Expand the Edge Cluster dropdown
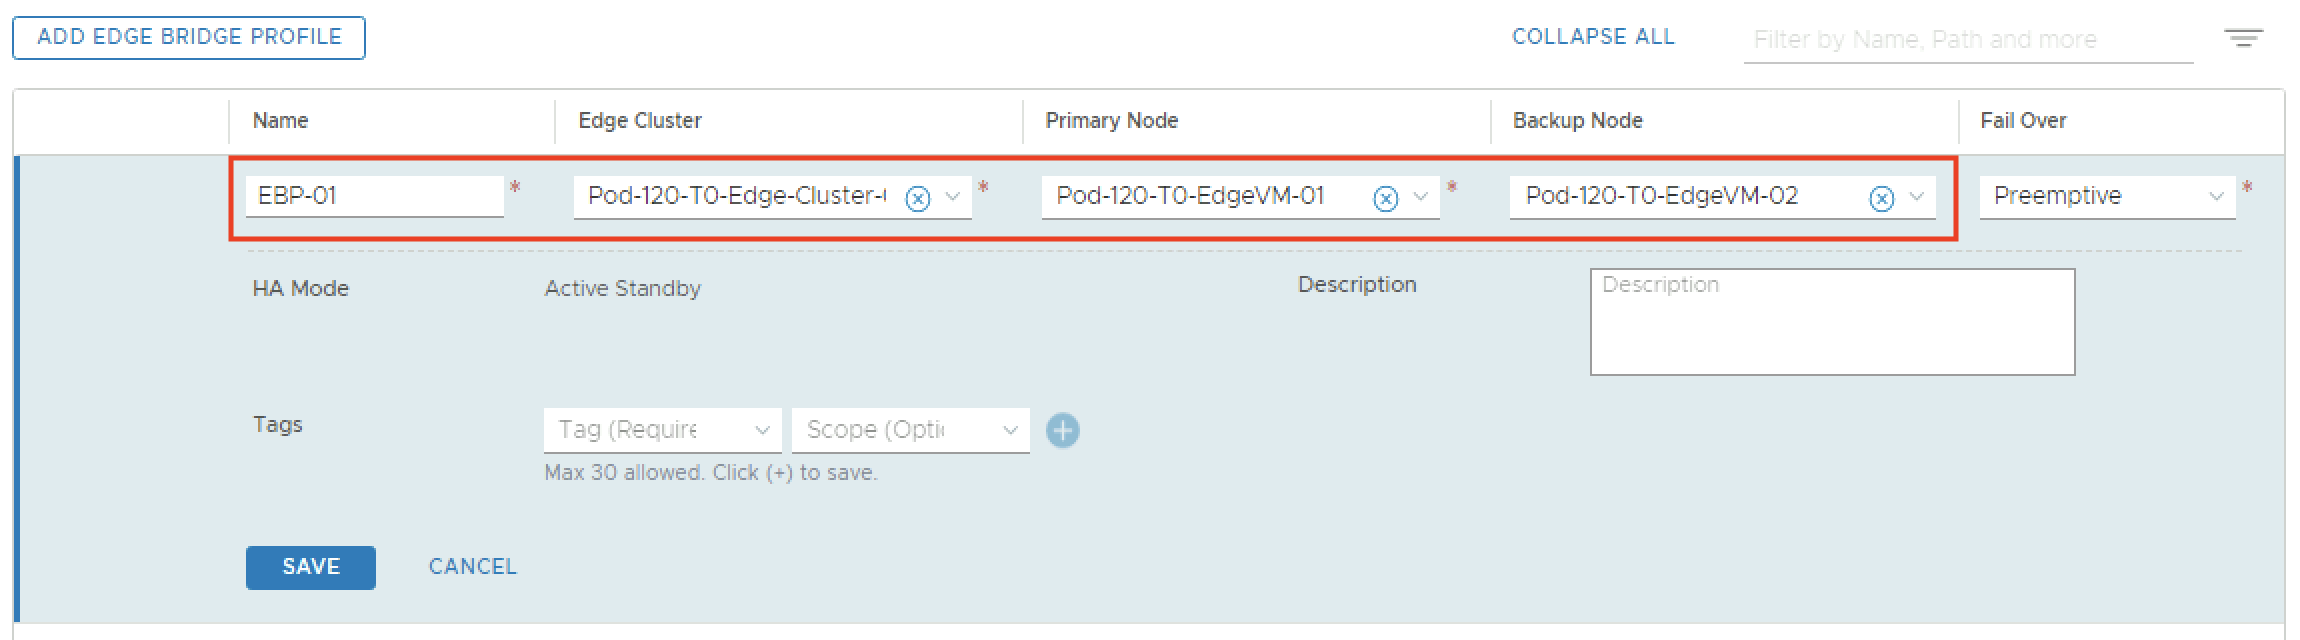The width and height of the screenshot is (2300, 640). [953, 196]
